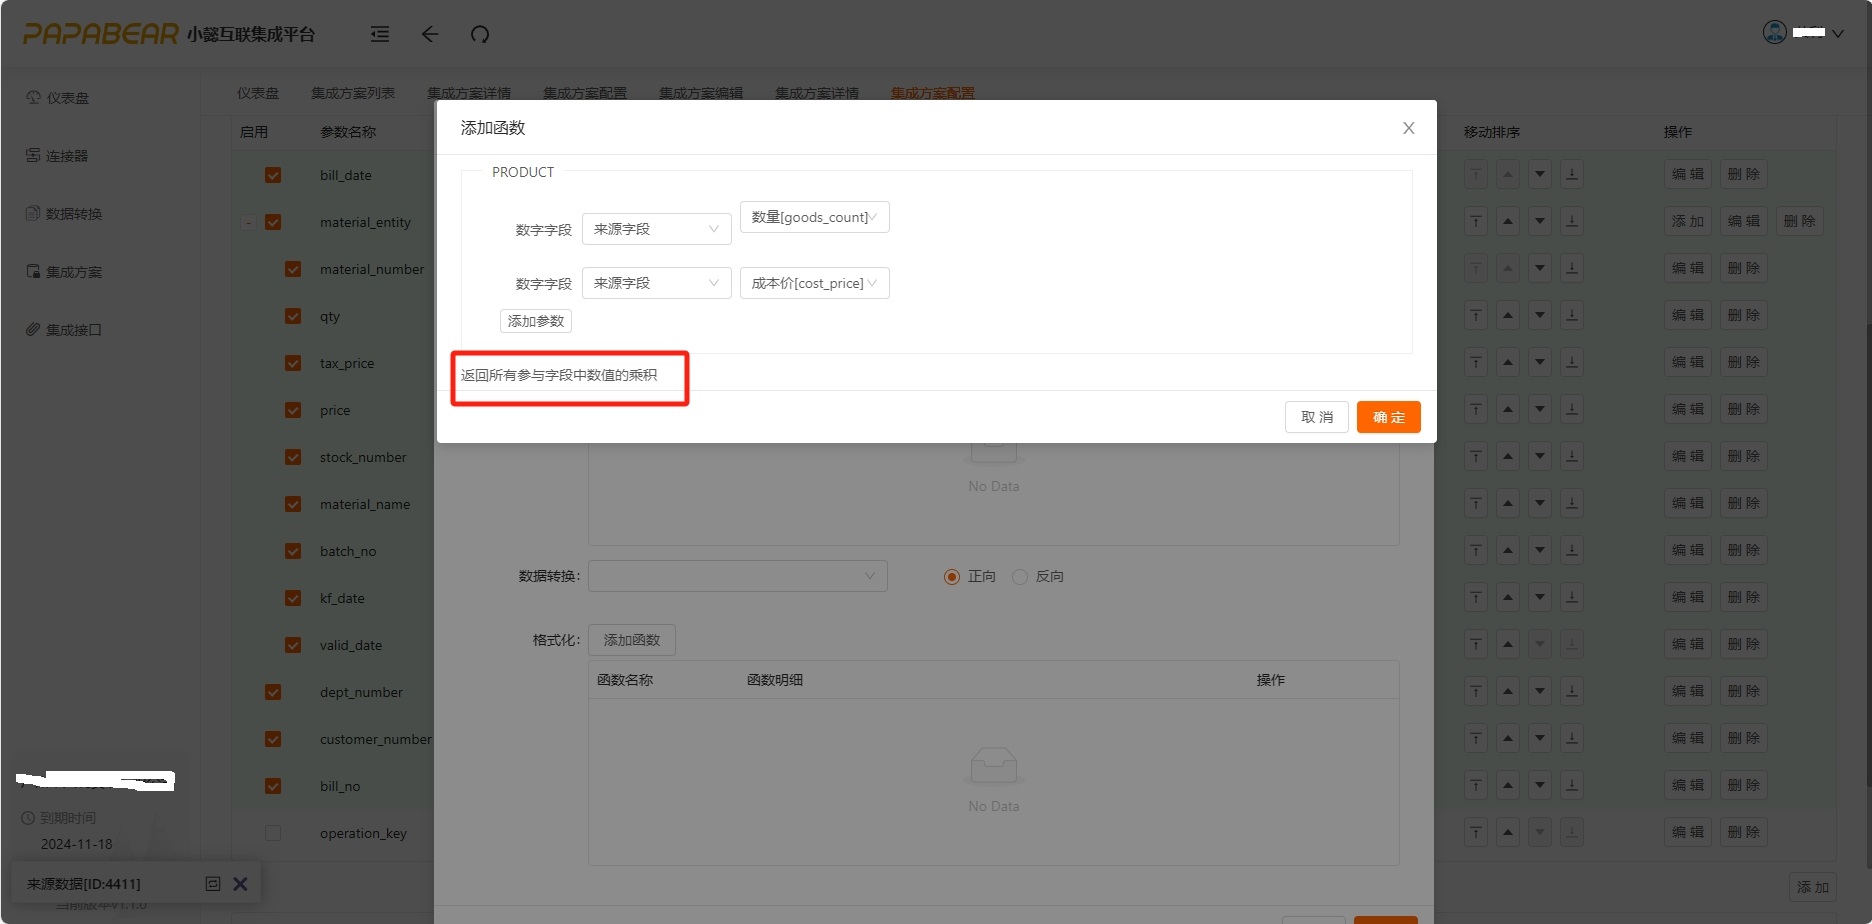Collapse the material_entity tree row
This screenshot has height=924, width=1872.
point(248,222)
